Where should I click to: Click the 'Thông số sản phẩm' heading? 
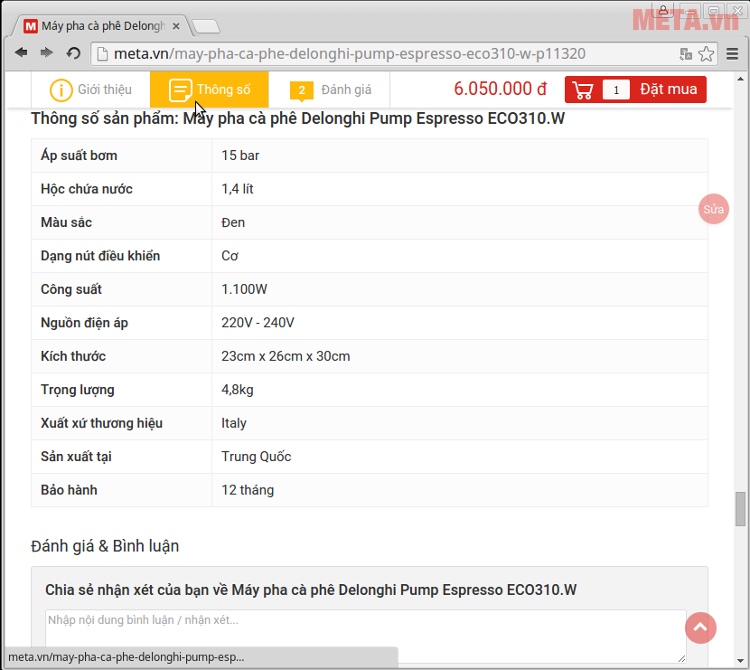[x=298, y=119]
